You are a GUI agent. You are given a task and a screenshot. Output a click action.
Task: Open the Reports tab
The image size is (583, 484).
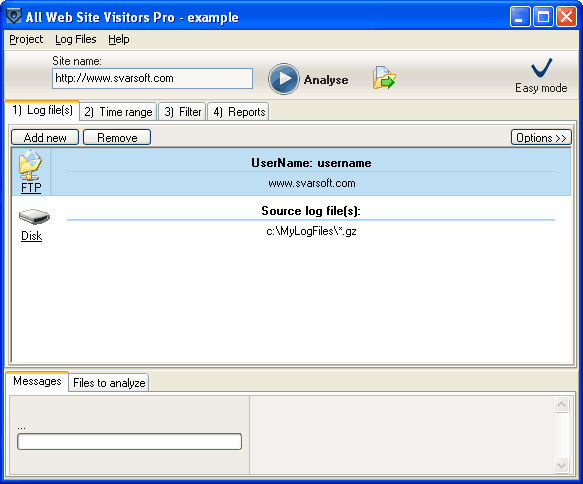tap(238, 112)
